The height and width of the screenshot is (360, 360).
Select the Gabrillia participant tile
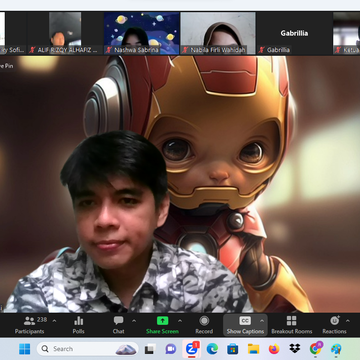pyautogui.click(x=294, y=33)
